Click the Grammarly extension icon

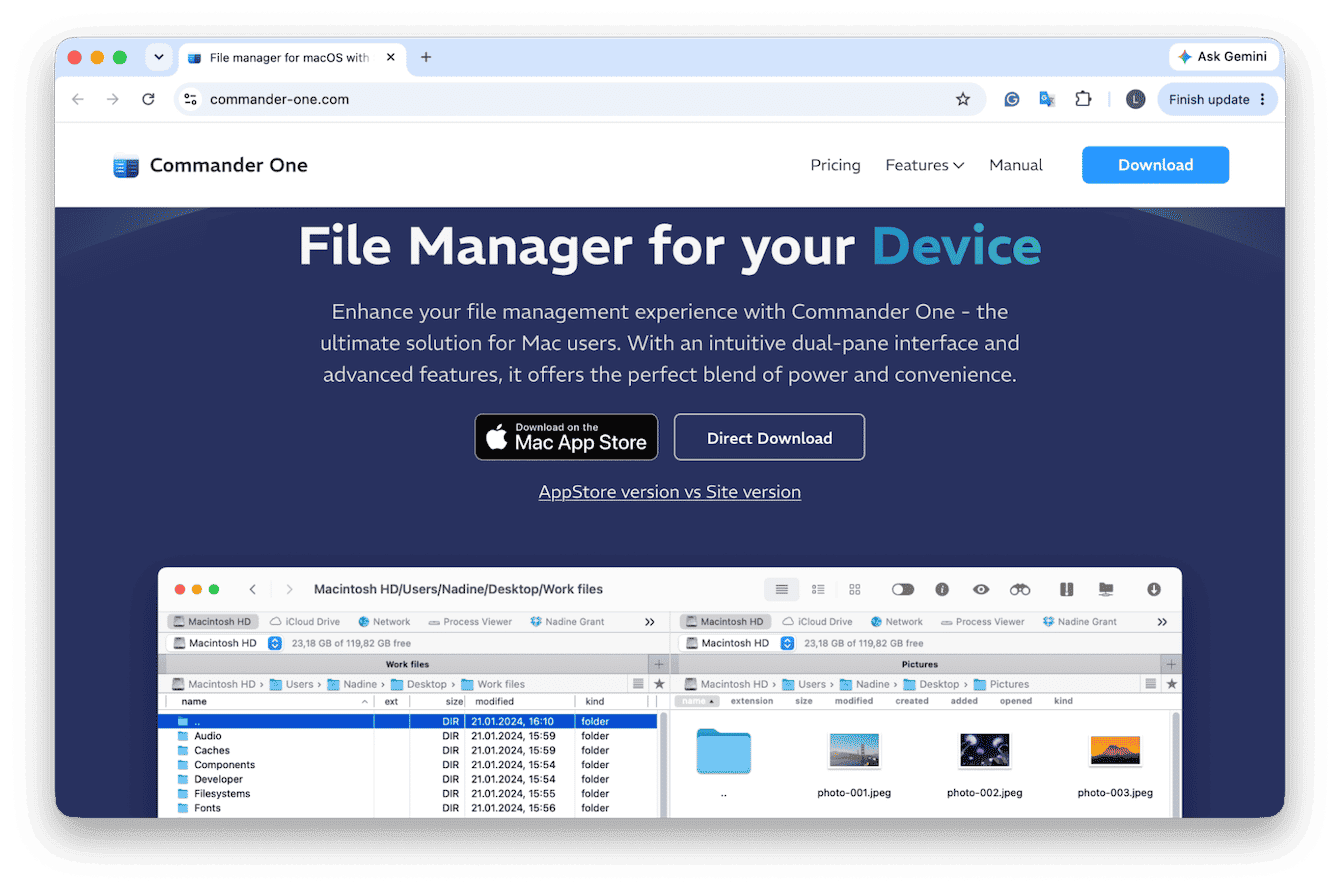point(1012,99)
